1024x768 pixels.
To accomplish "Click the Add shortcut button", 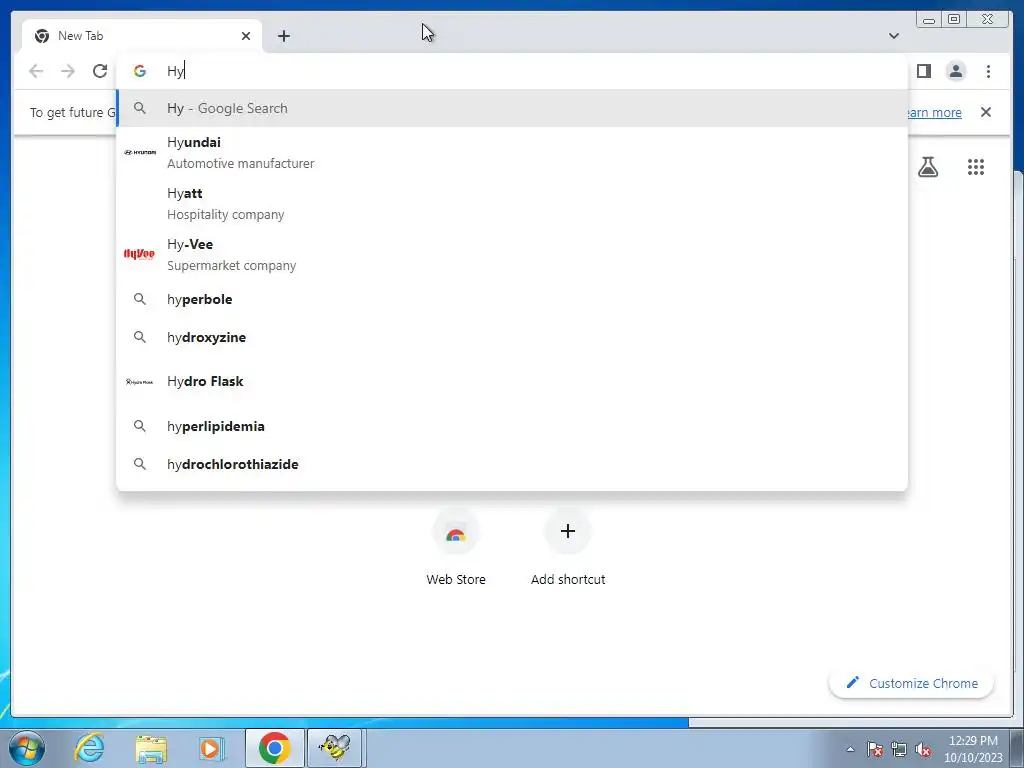I will [568, 549].
